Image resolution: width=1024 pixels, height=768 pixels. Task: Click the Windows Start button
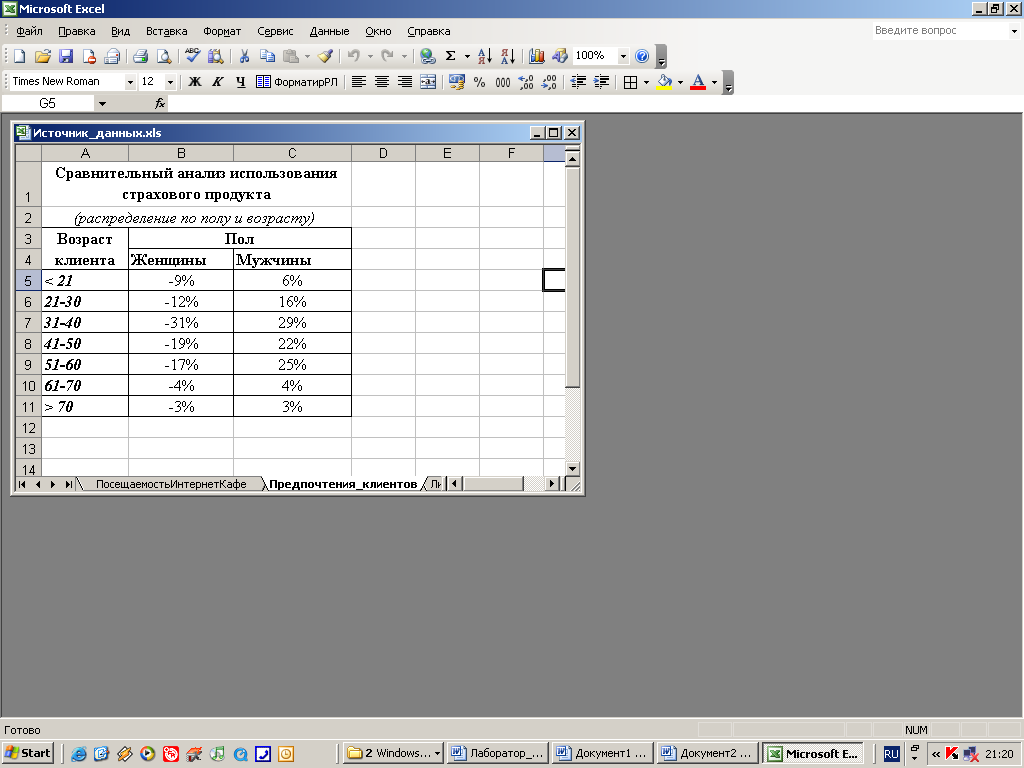point(28,753)
